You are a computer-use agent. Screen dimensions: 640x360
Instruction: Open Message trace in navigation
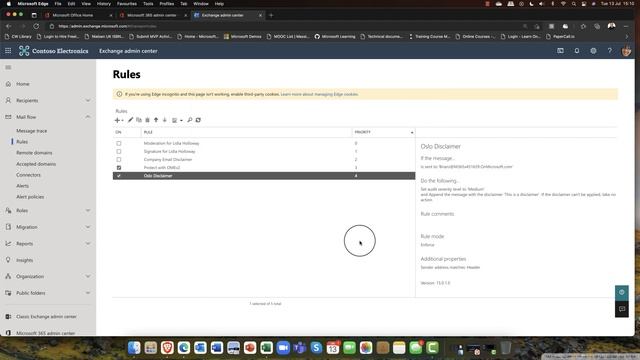pyautogui.click(x=31, y=131)
